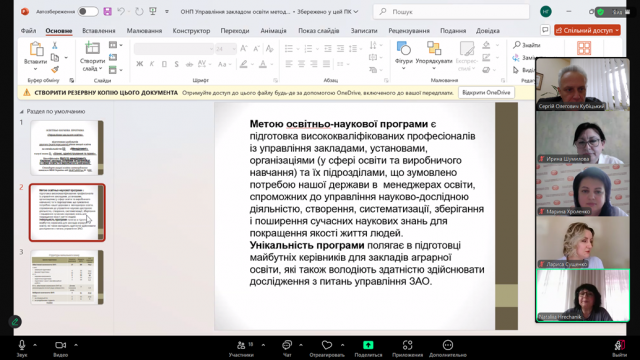Image resolution: width=640 pixels, height=360 pixels.
Task: Click the Save icon in title bar
Action: pos(107,11)
